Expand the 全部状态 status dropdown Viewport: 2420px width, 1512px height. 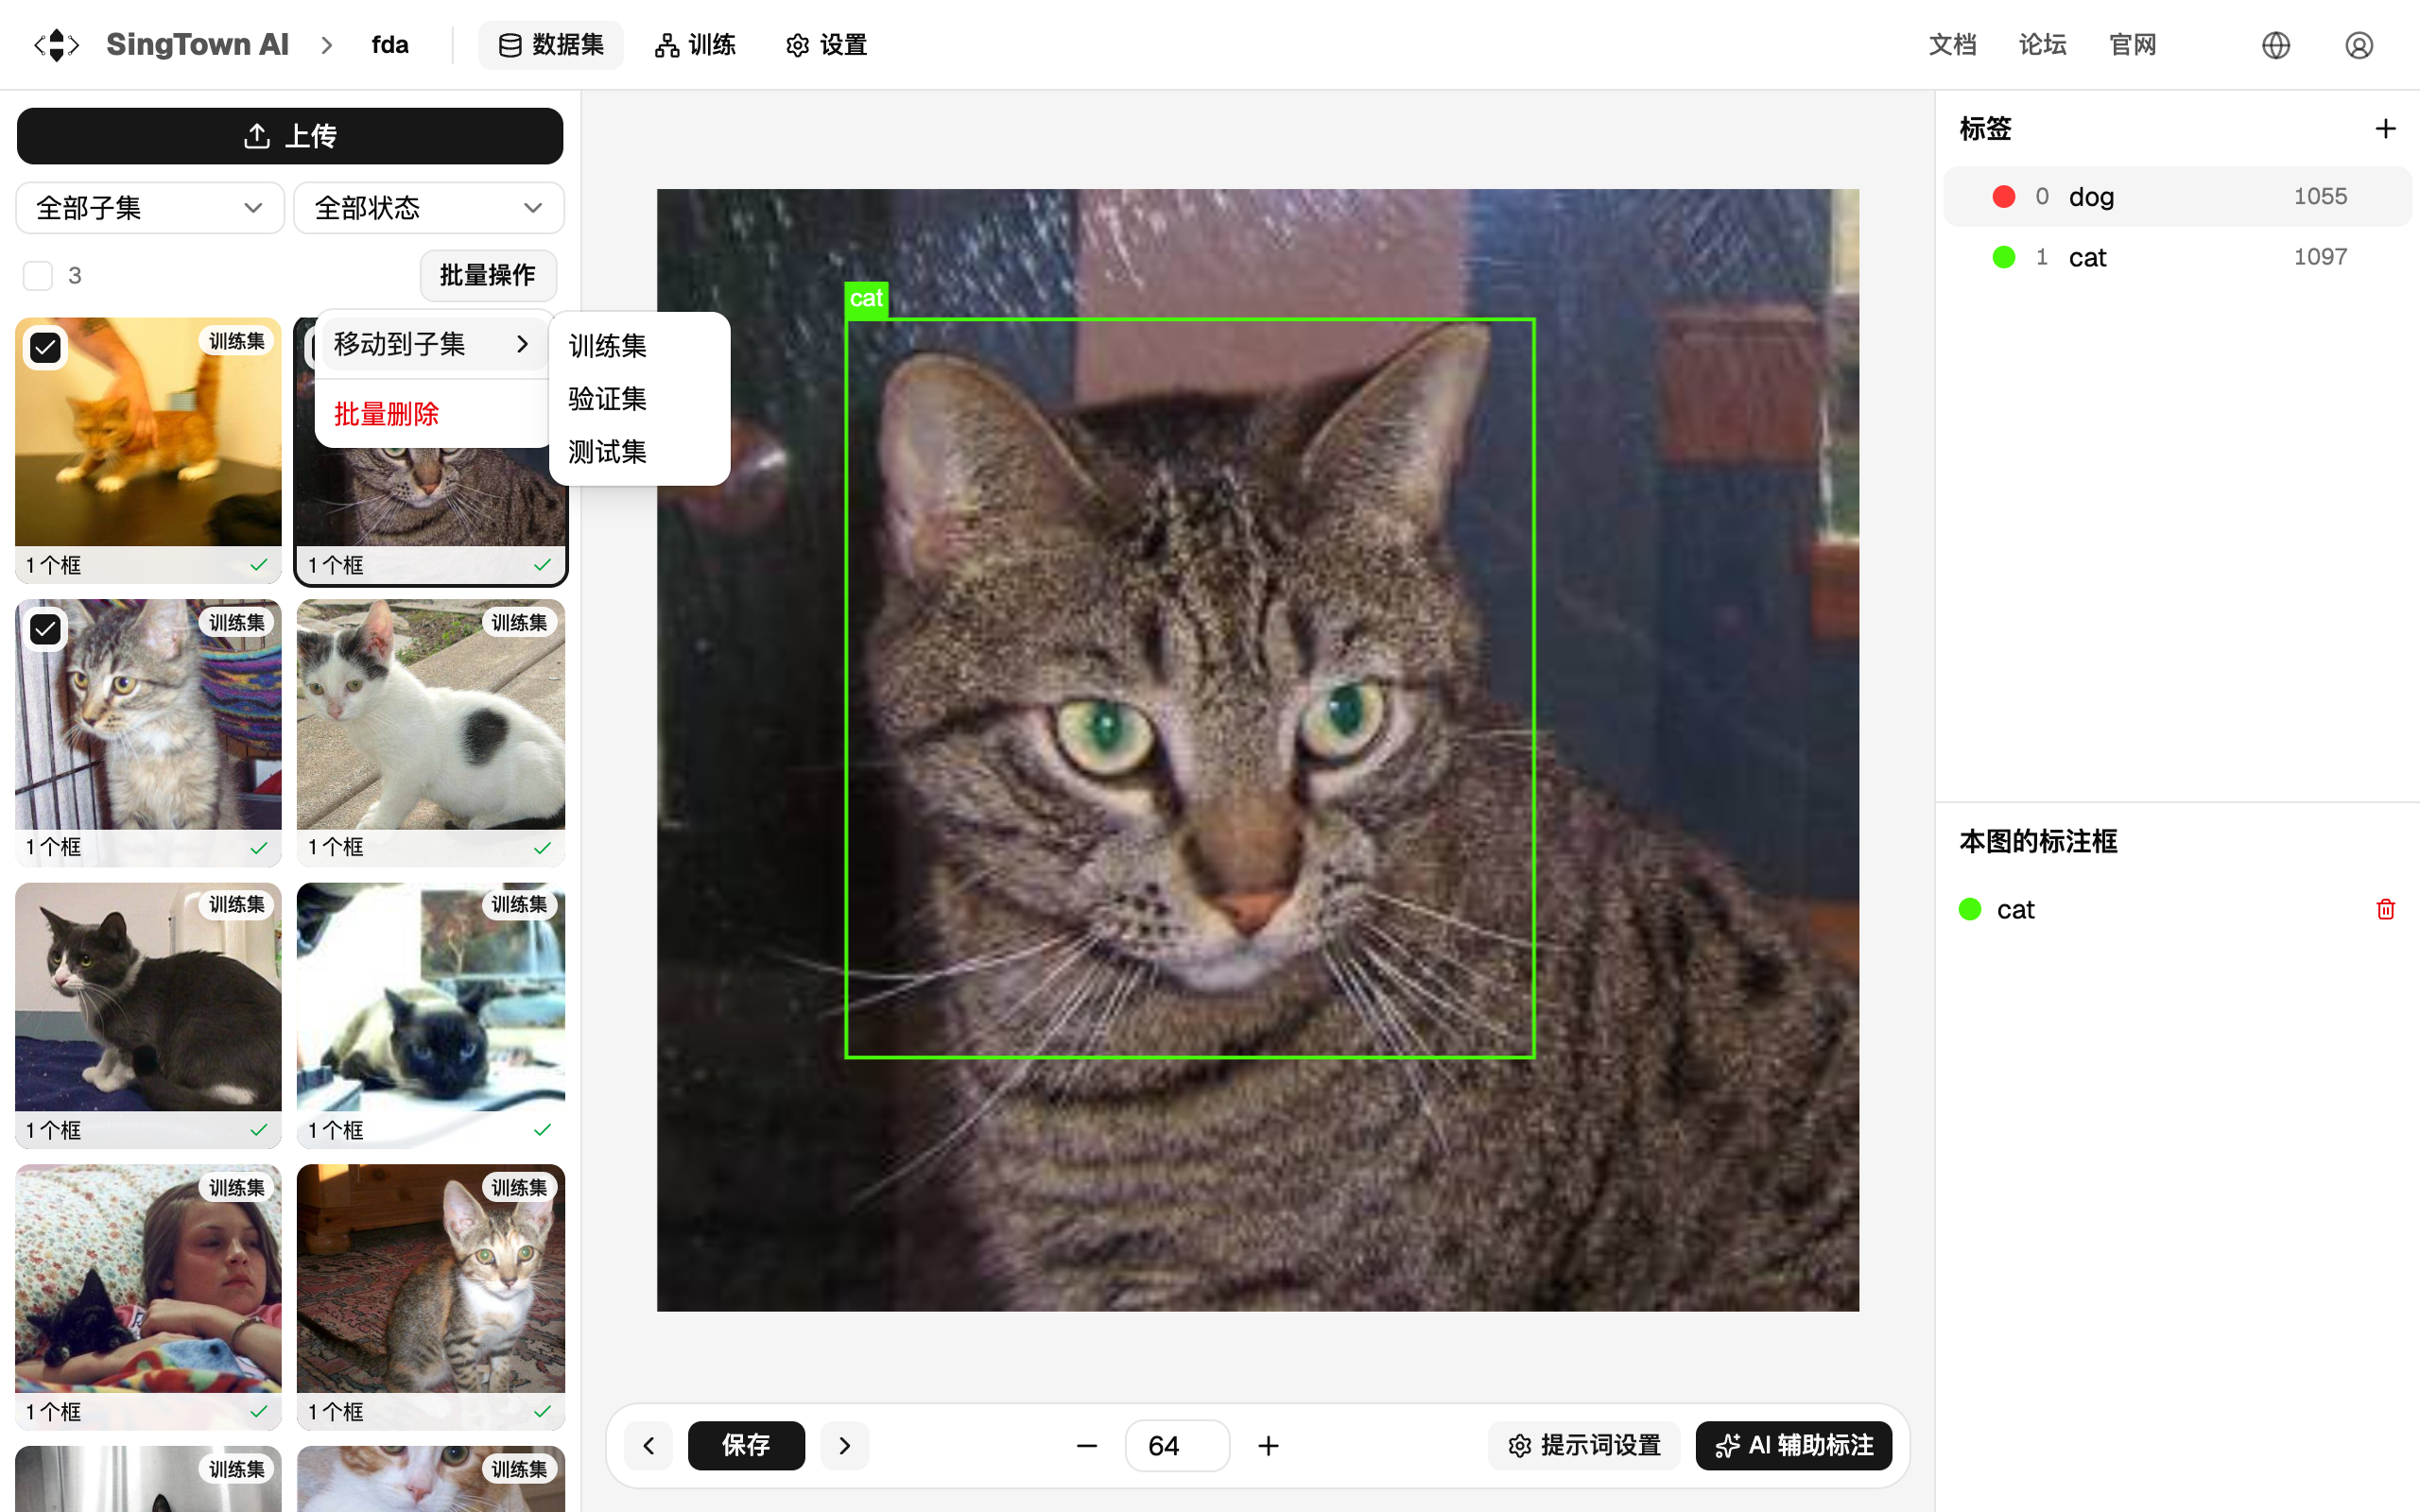point(429,208)
